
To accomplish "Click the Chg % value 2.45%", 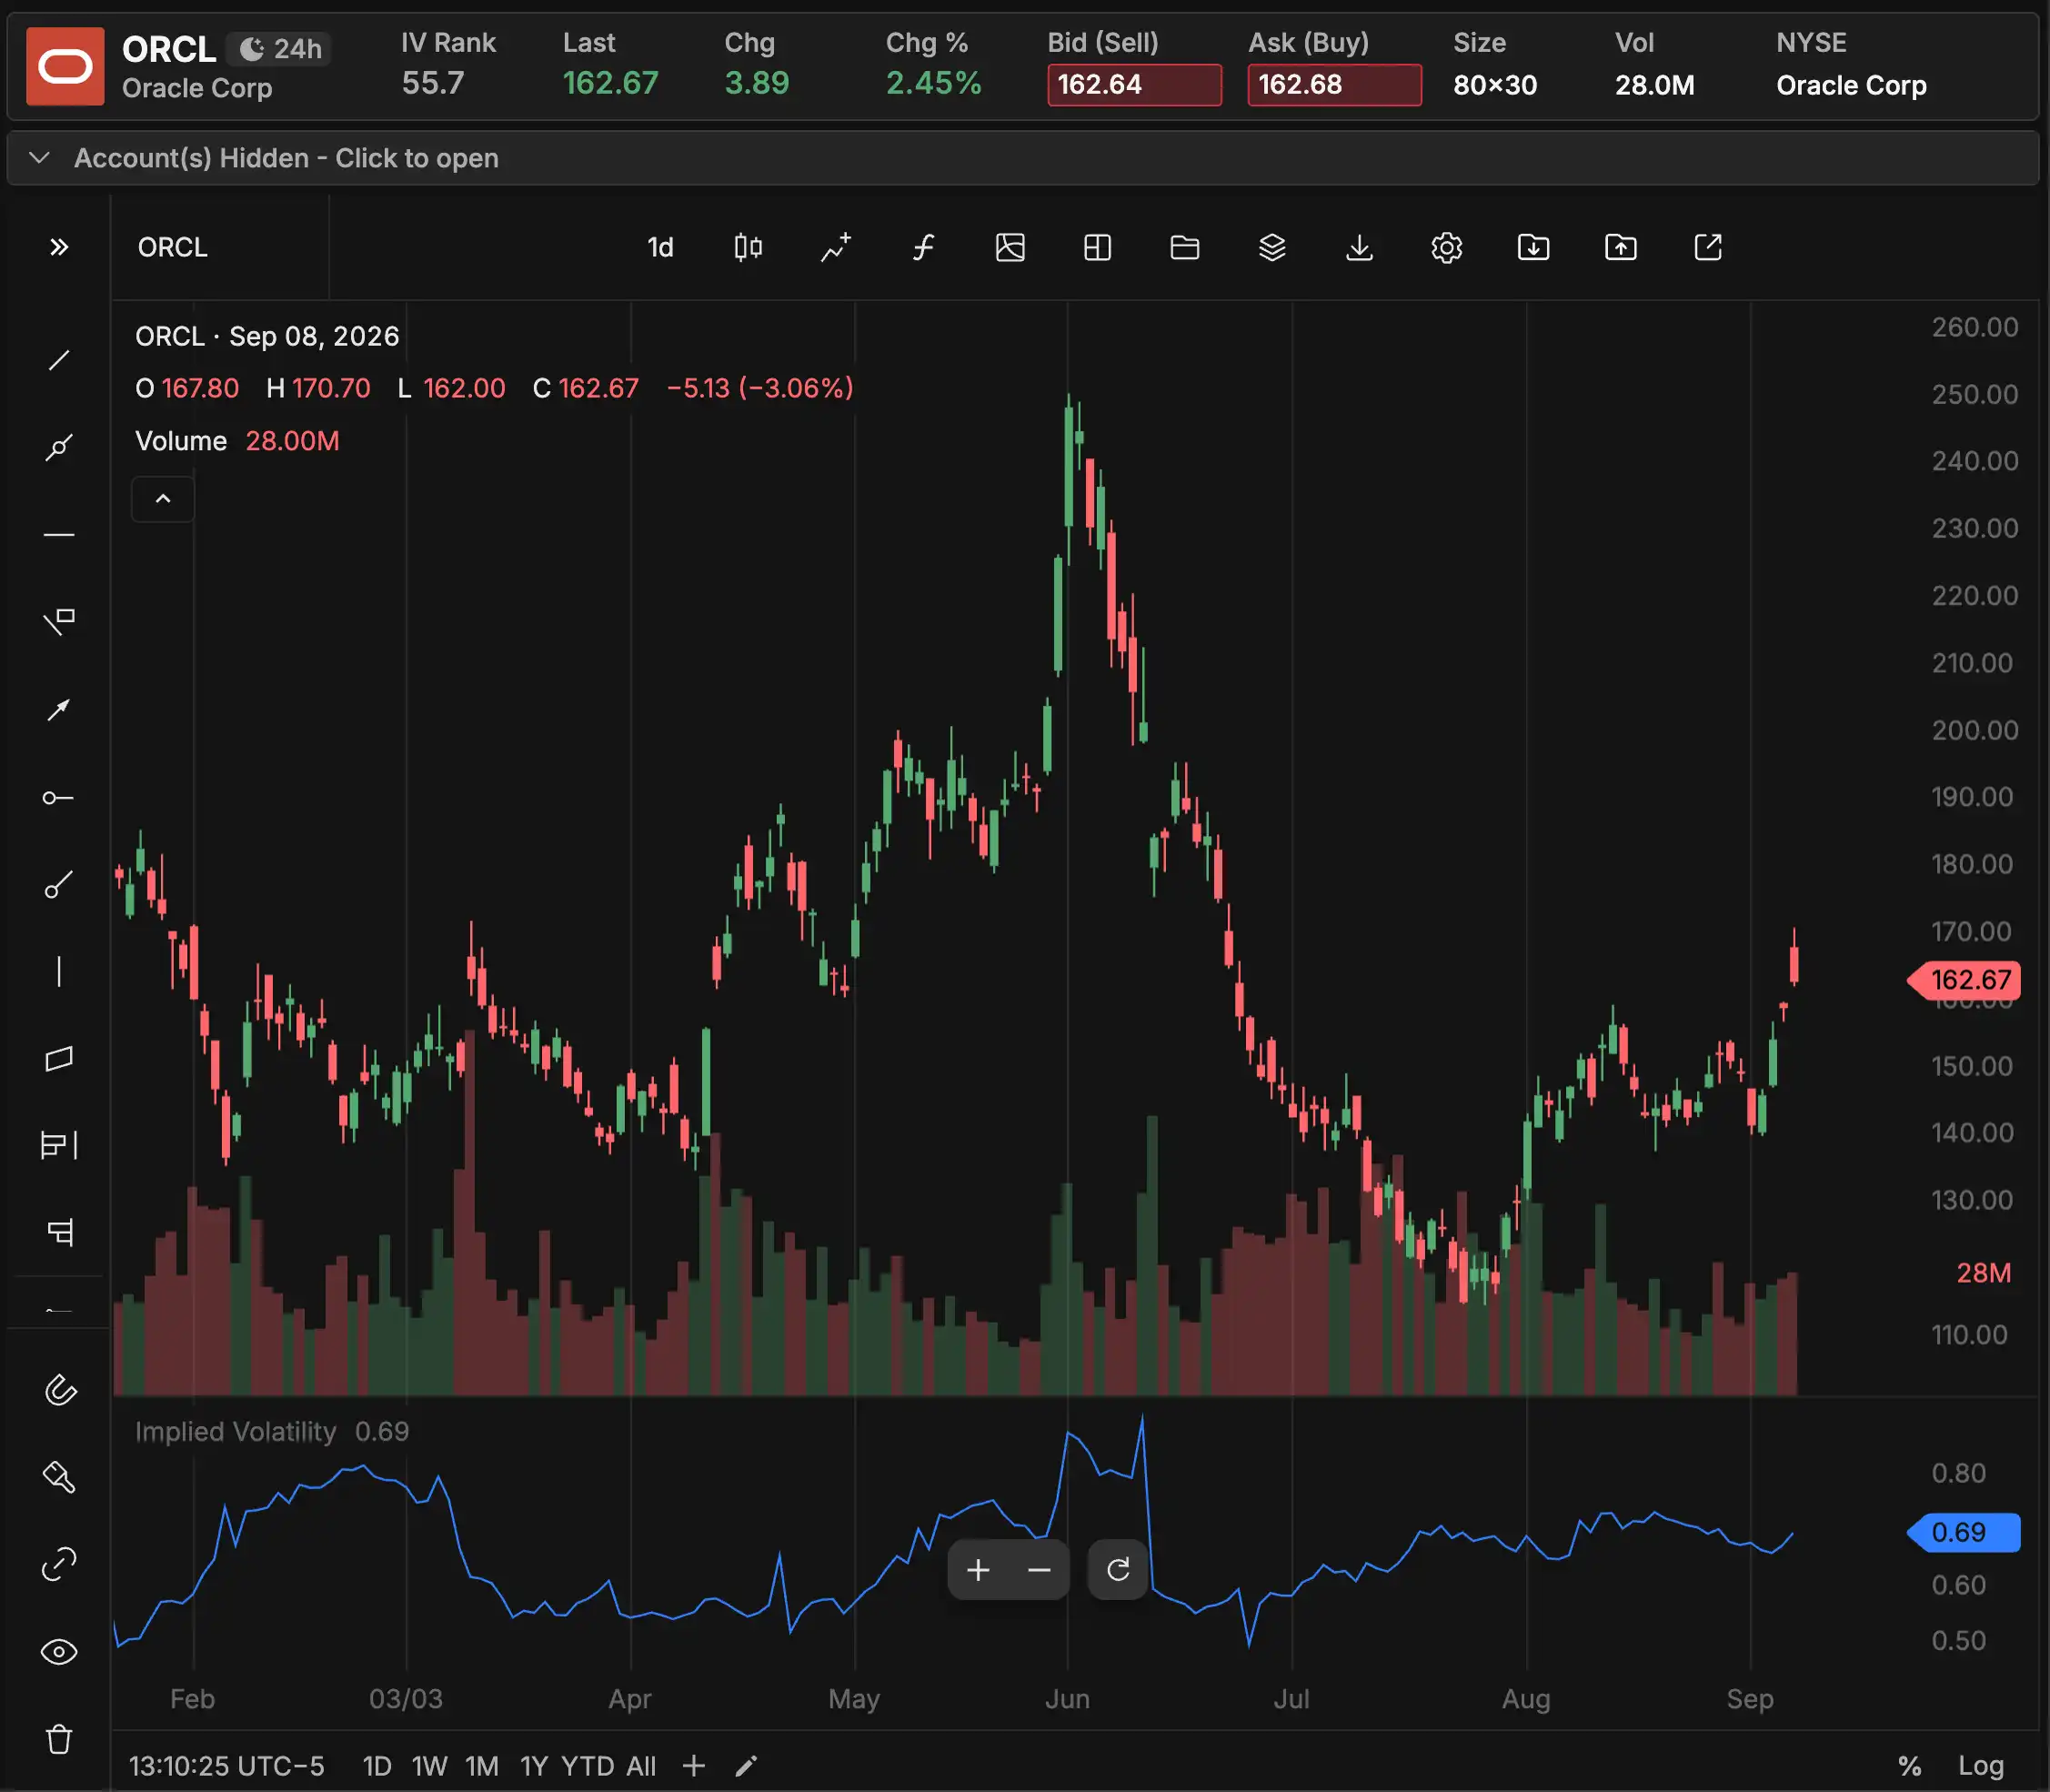I will [x=933, y=83].
